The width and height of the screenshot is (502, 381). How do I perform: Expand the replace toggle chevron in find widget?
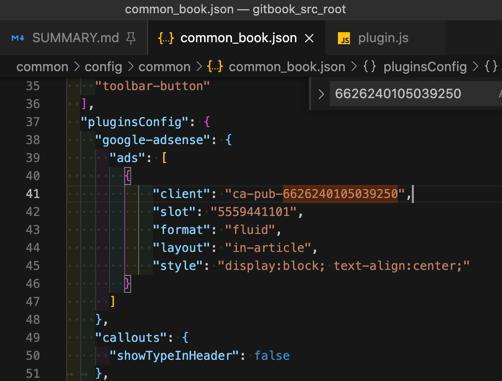tap(321, 94)
